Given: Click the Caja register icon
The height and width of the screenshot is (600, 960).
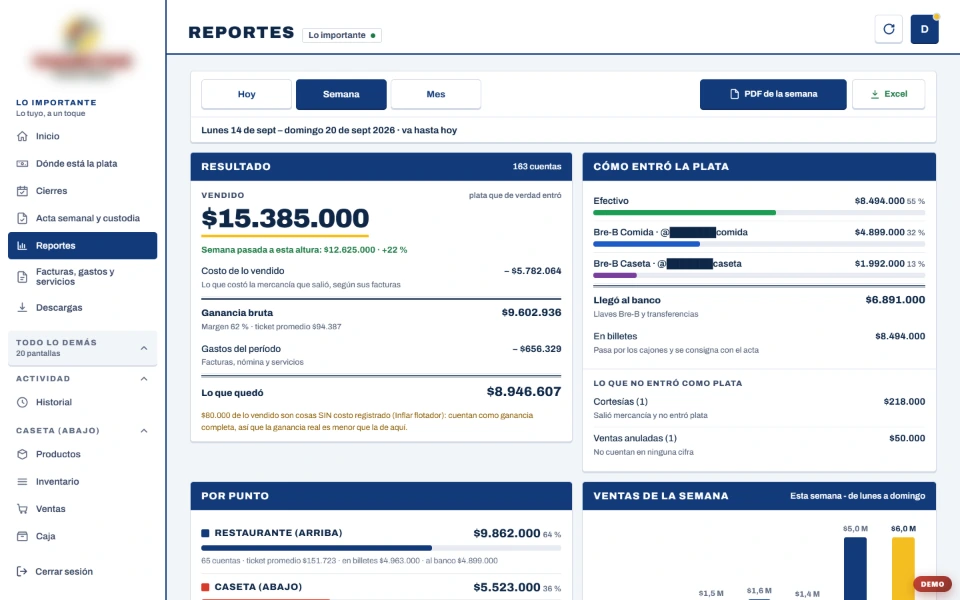Looking at the screenshot, I should click(x=22, y=536).
